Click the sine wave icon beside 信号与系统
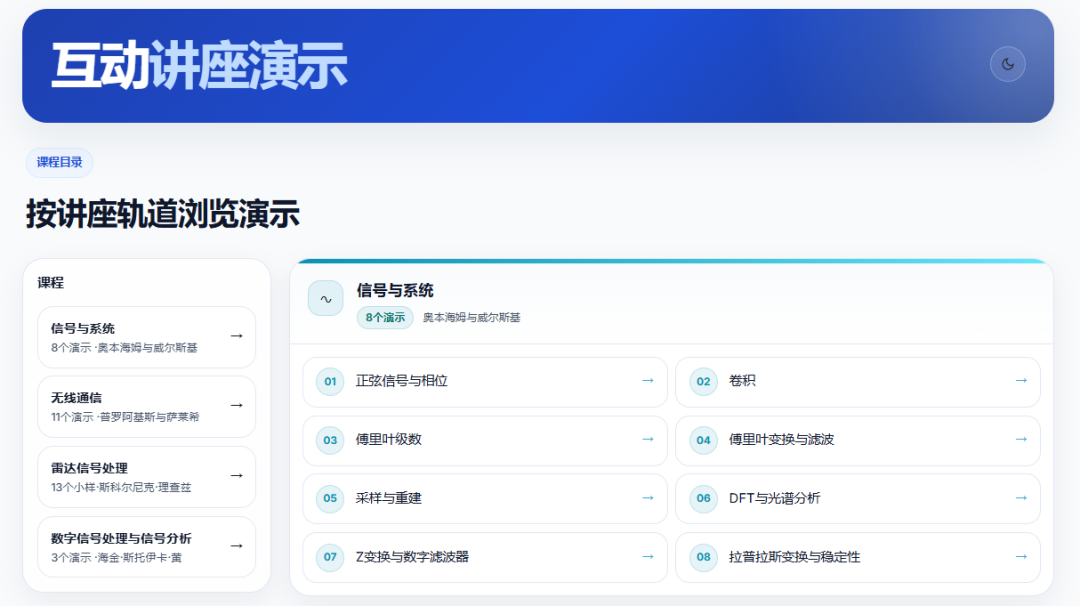The width and height of the screenshot is (1080, 606). pos(326,298)
